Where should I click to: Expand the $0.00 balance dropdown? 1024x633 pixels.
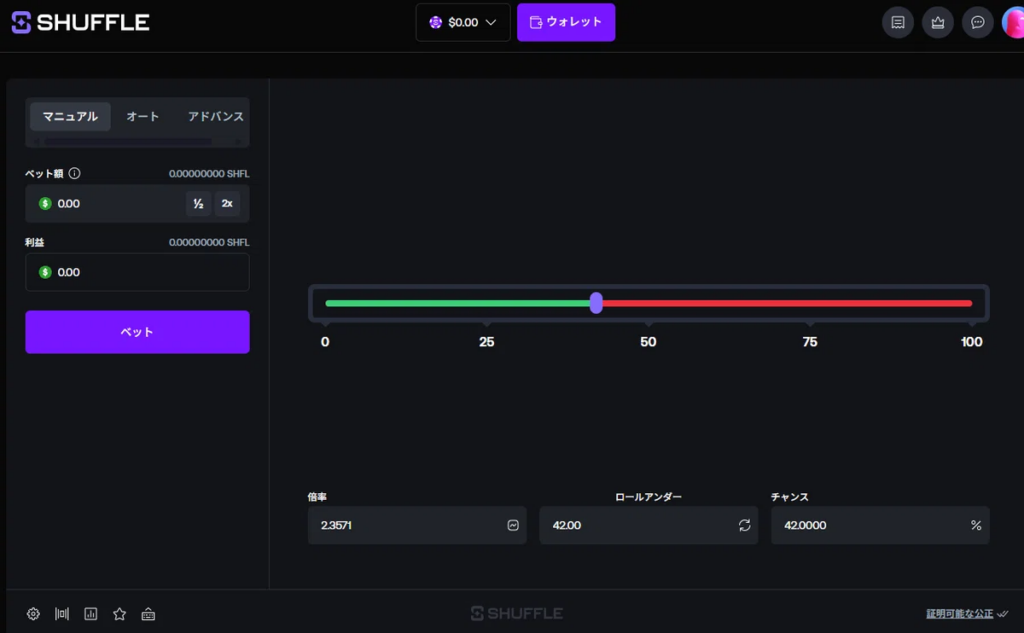click(463, 22)
